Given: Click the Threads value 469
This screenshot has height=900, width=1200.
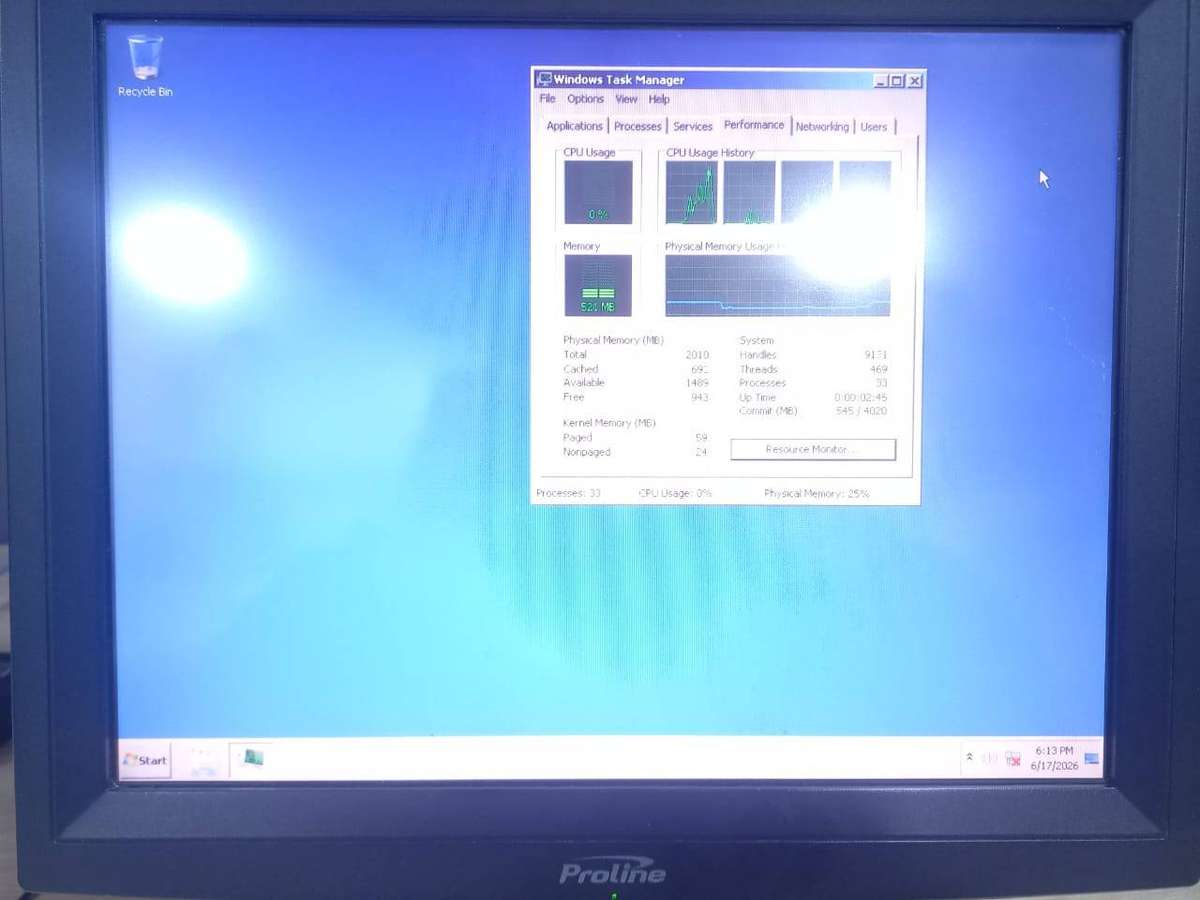Looking at the screenshot, I should [878, 369].
